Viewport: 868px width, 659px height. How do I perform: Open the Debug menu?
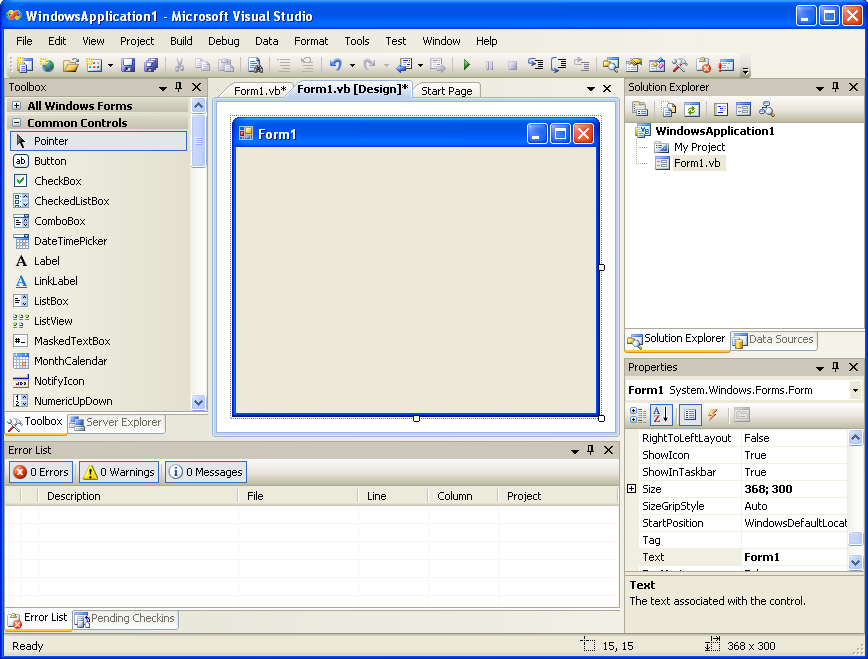click(x=223, y=41)
